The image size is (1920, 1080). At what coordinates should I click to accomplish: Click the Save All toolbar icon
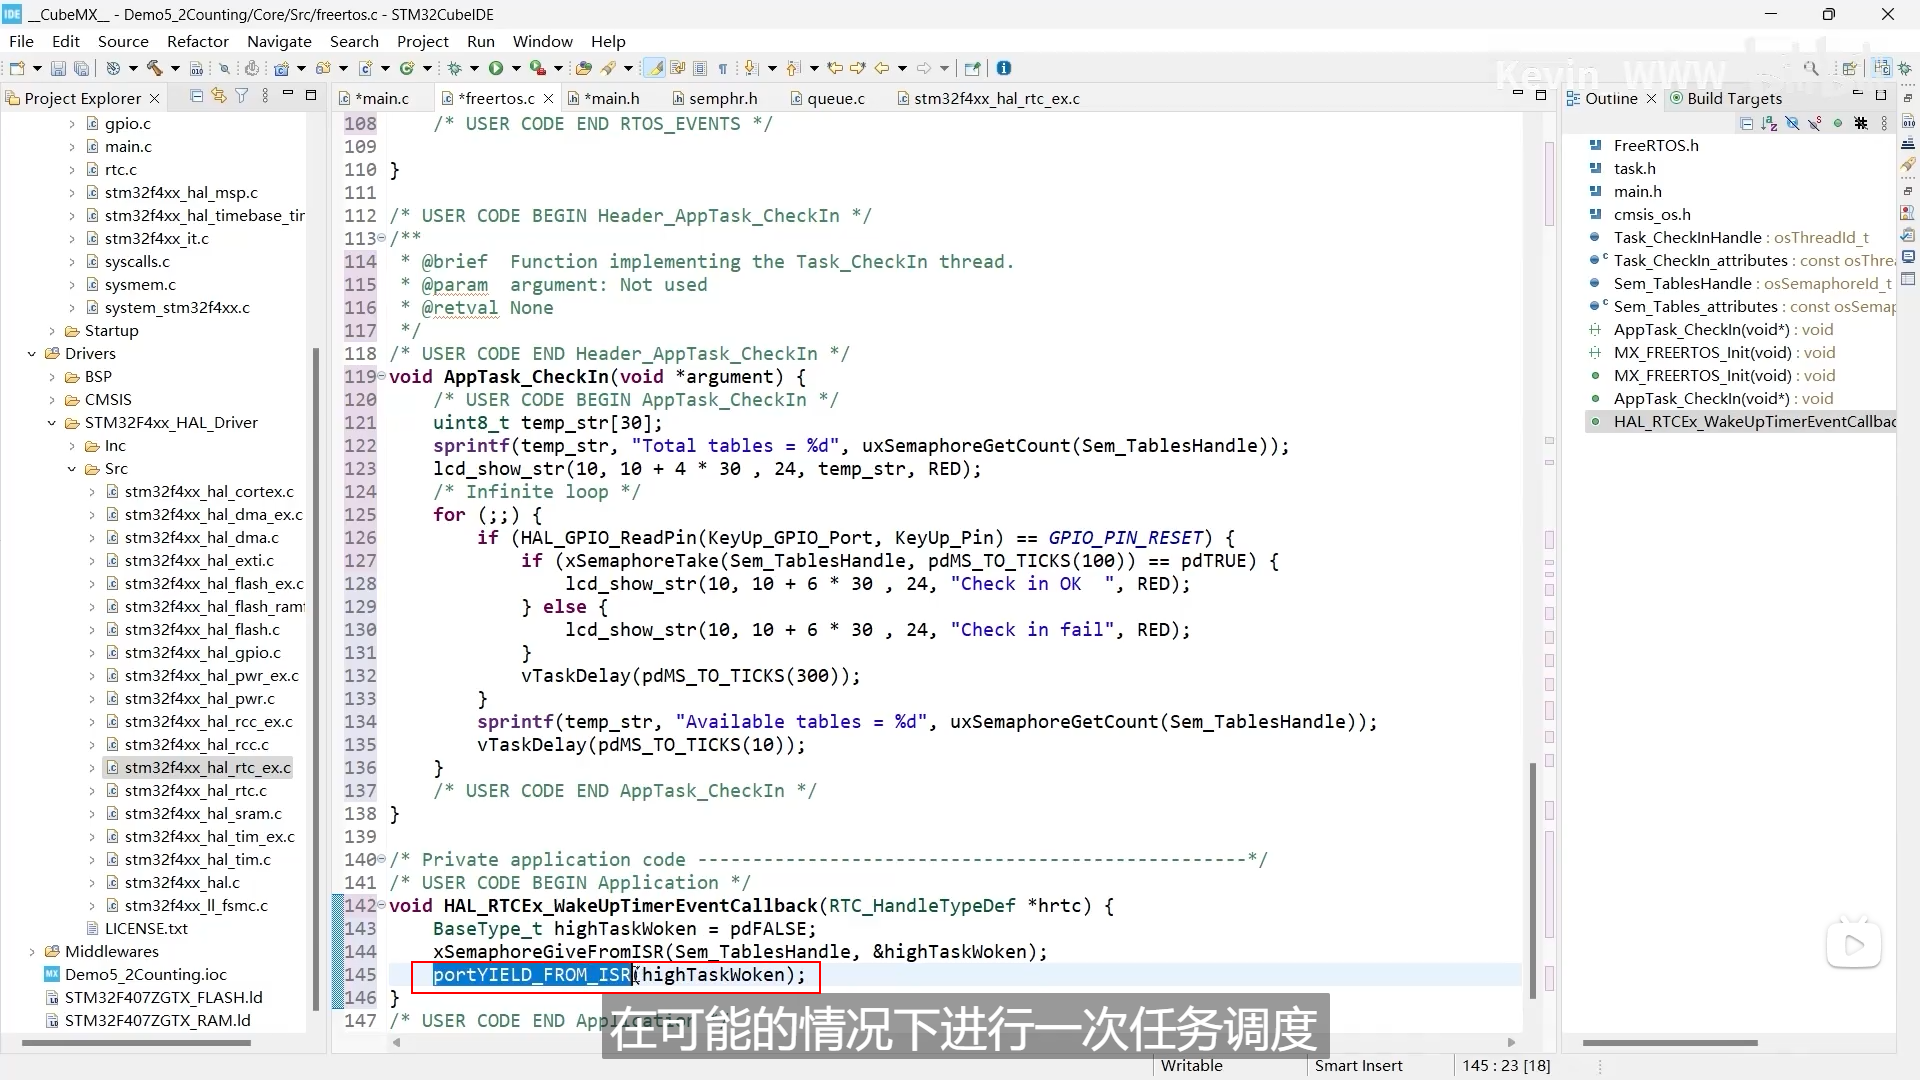point(82,68)
